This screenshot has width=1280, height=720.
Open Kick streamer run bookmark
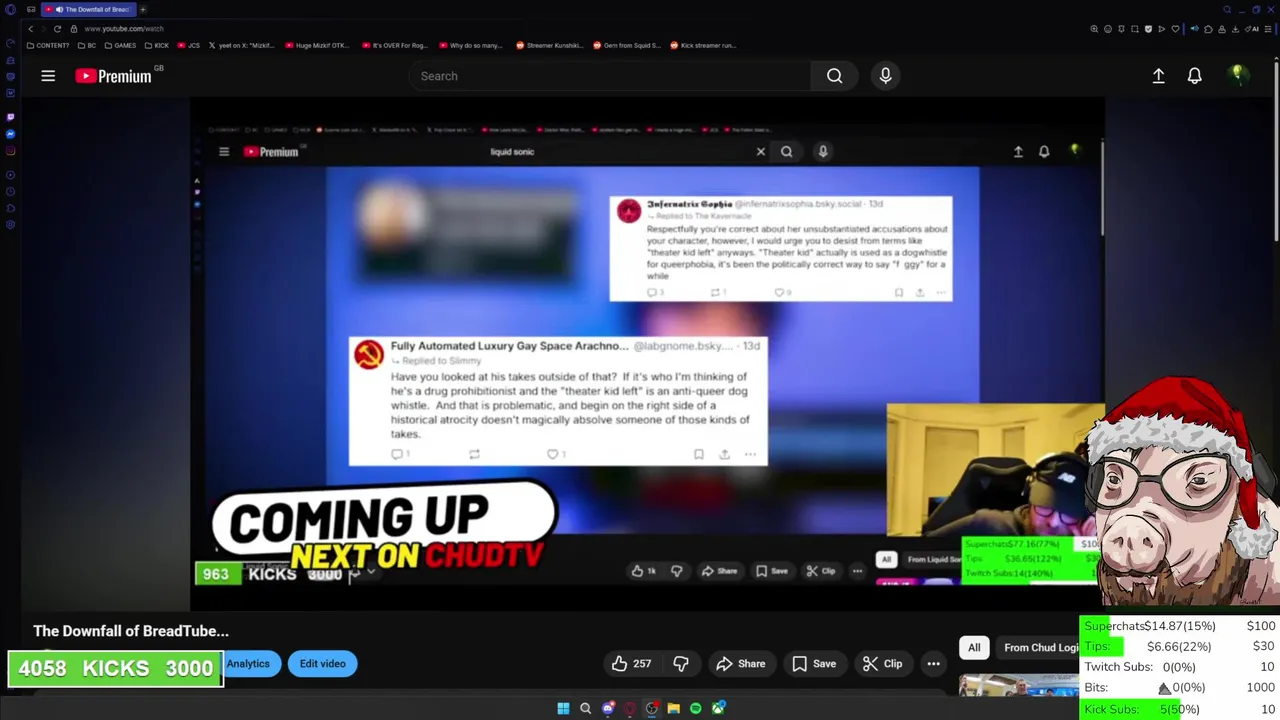coord(703,45)
